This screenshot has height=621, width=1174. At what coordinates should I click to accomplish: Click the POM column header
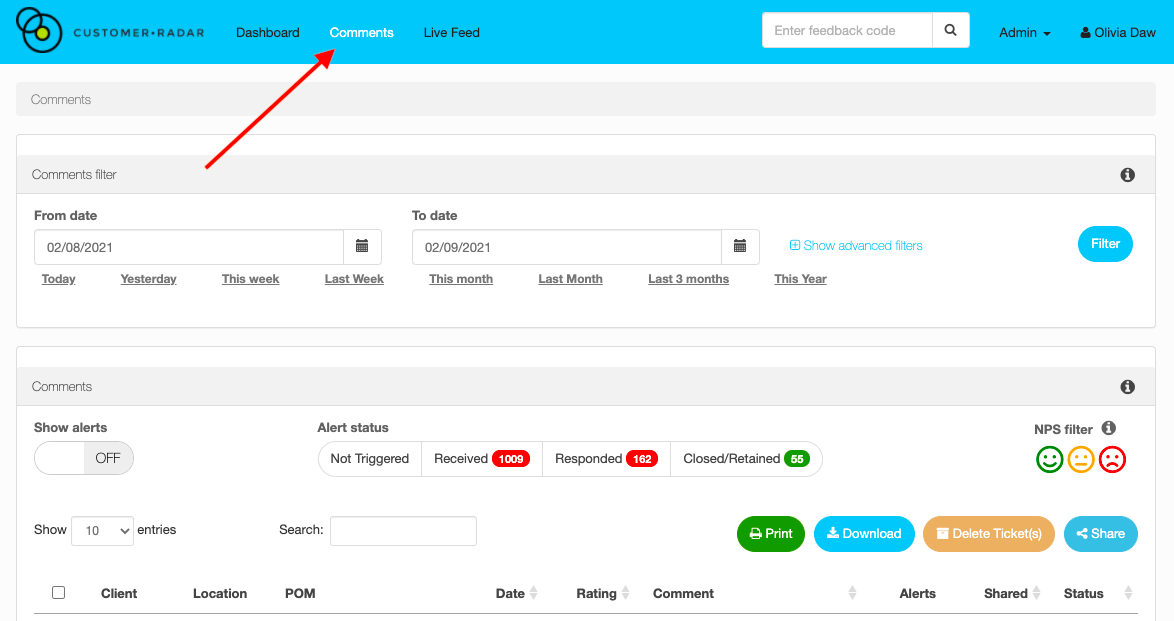(300, 593)
